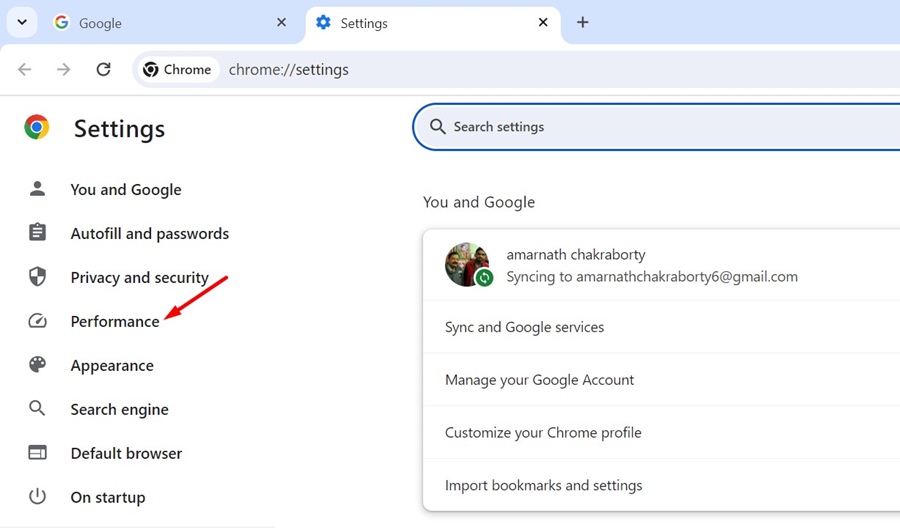Click the palette icon for Appearance
This screenshot has height=529, width=900.
pyautogui.click(x=37, y=364)
